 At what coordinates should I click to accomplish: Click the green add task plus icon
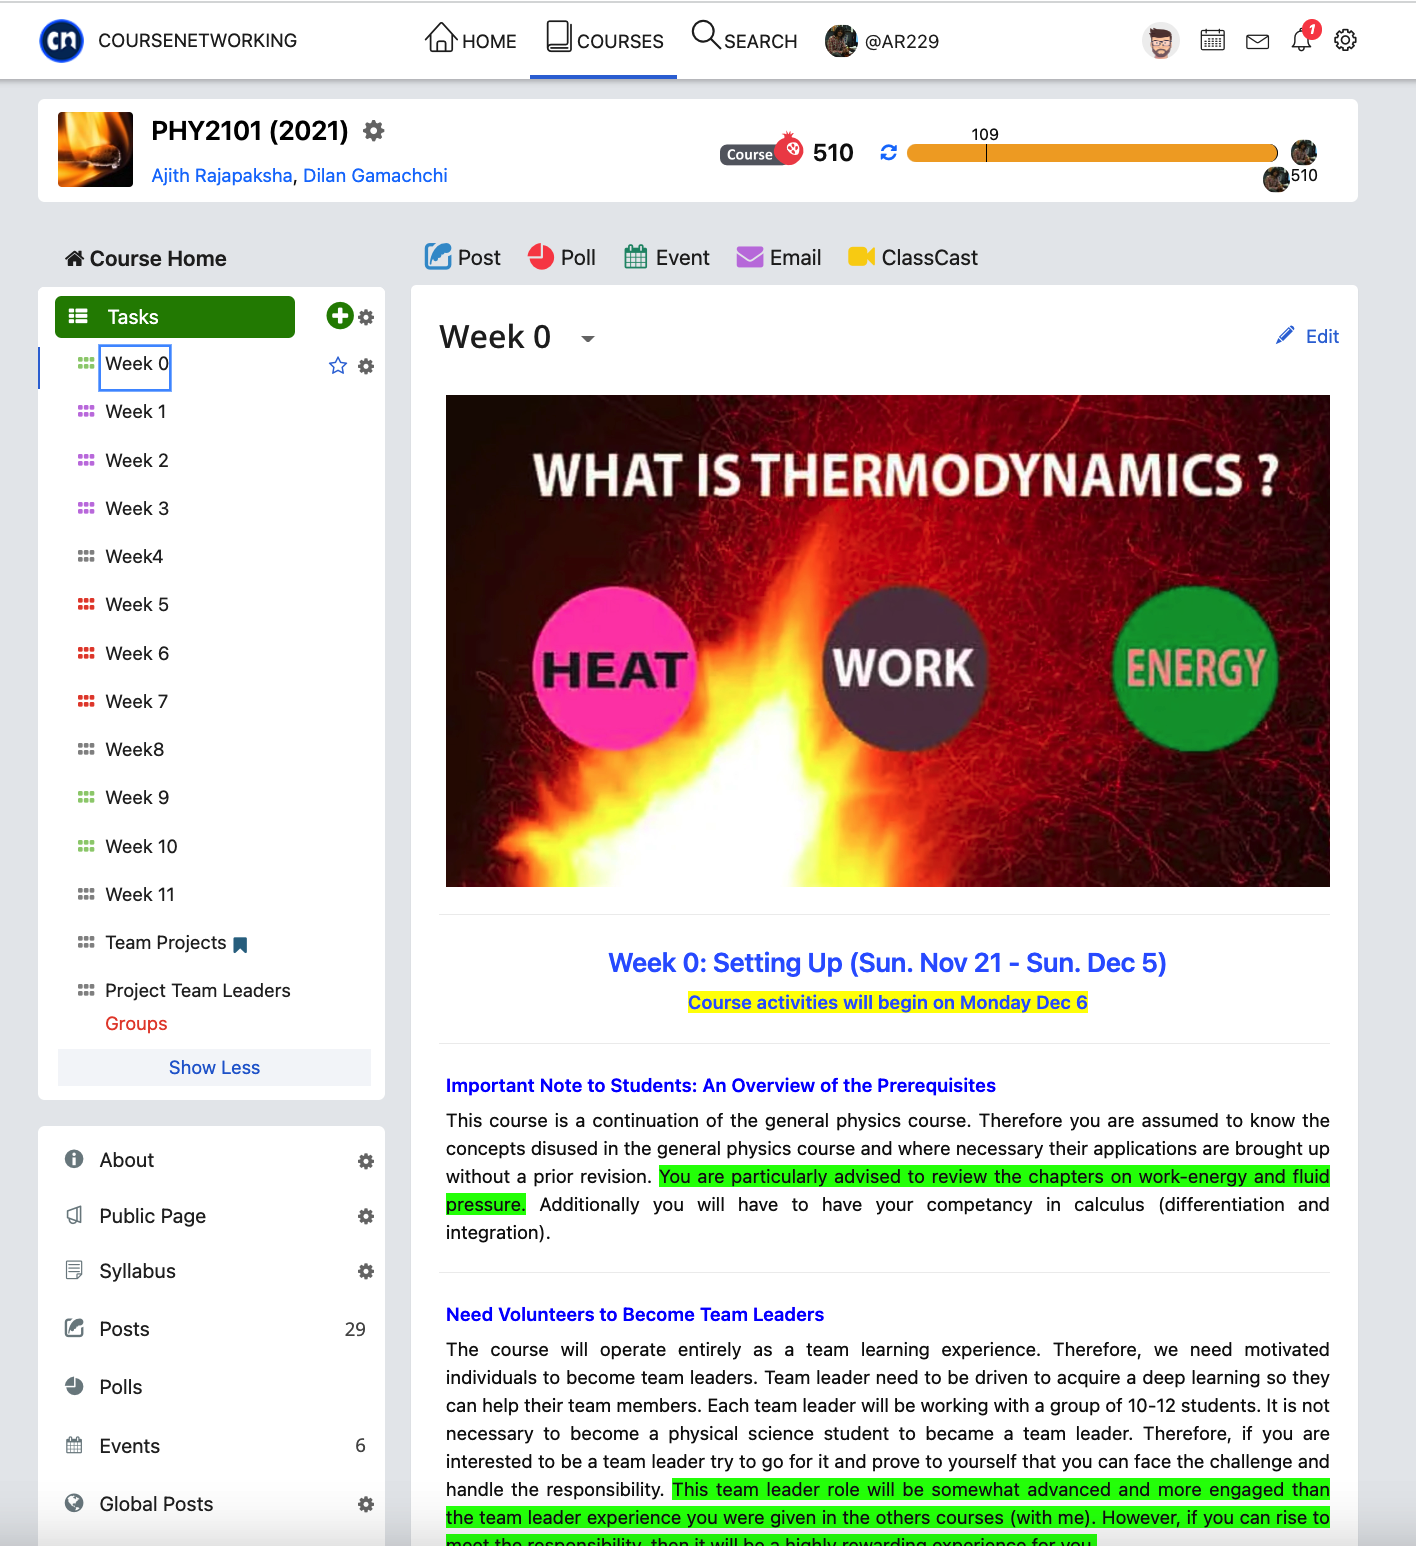[x=339, y=316]
